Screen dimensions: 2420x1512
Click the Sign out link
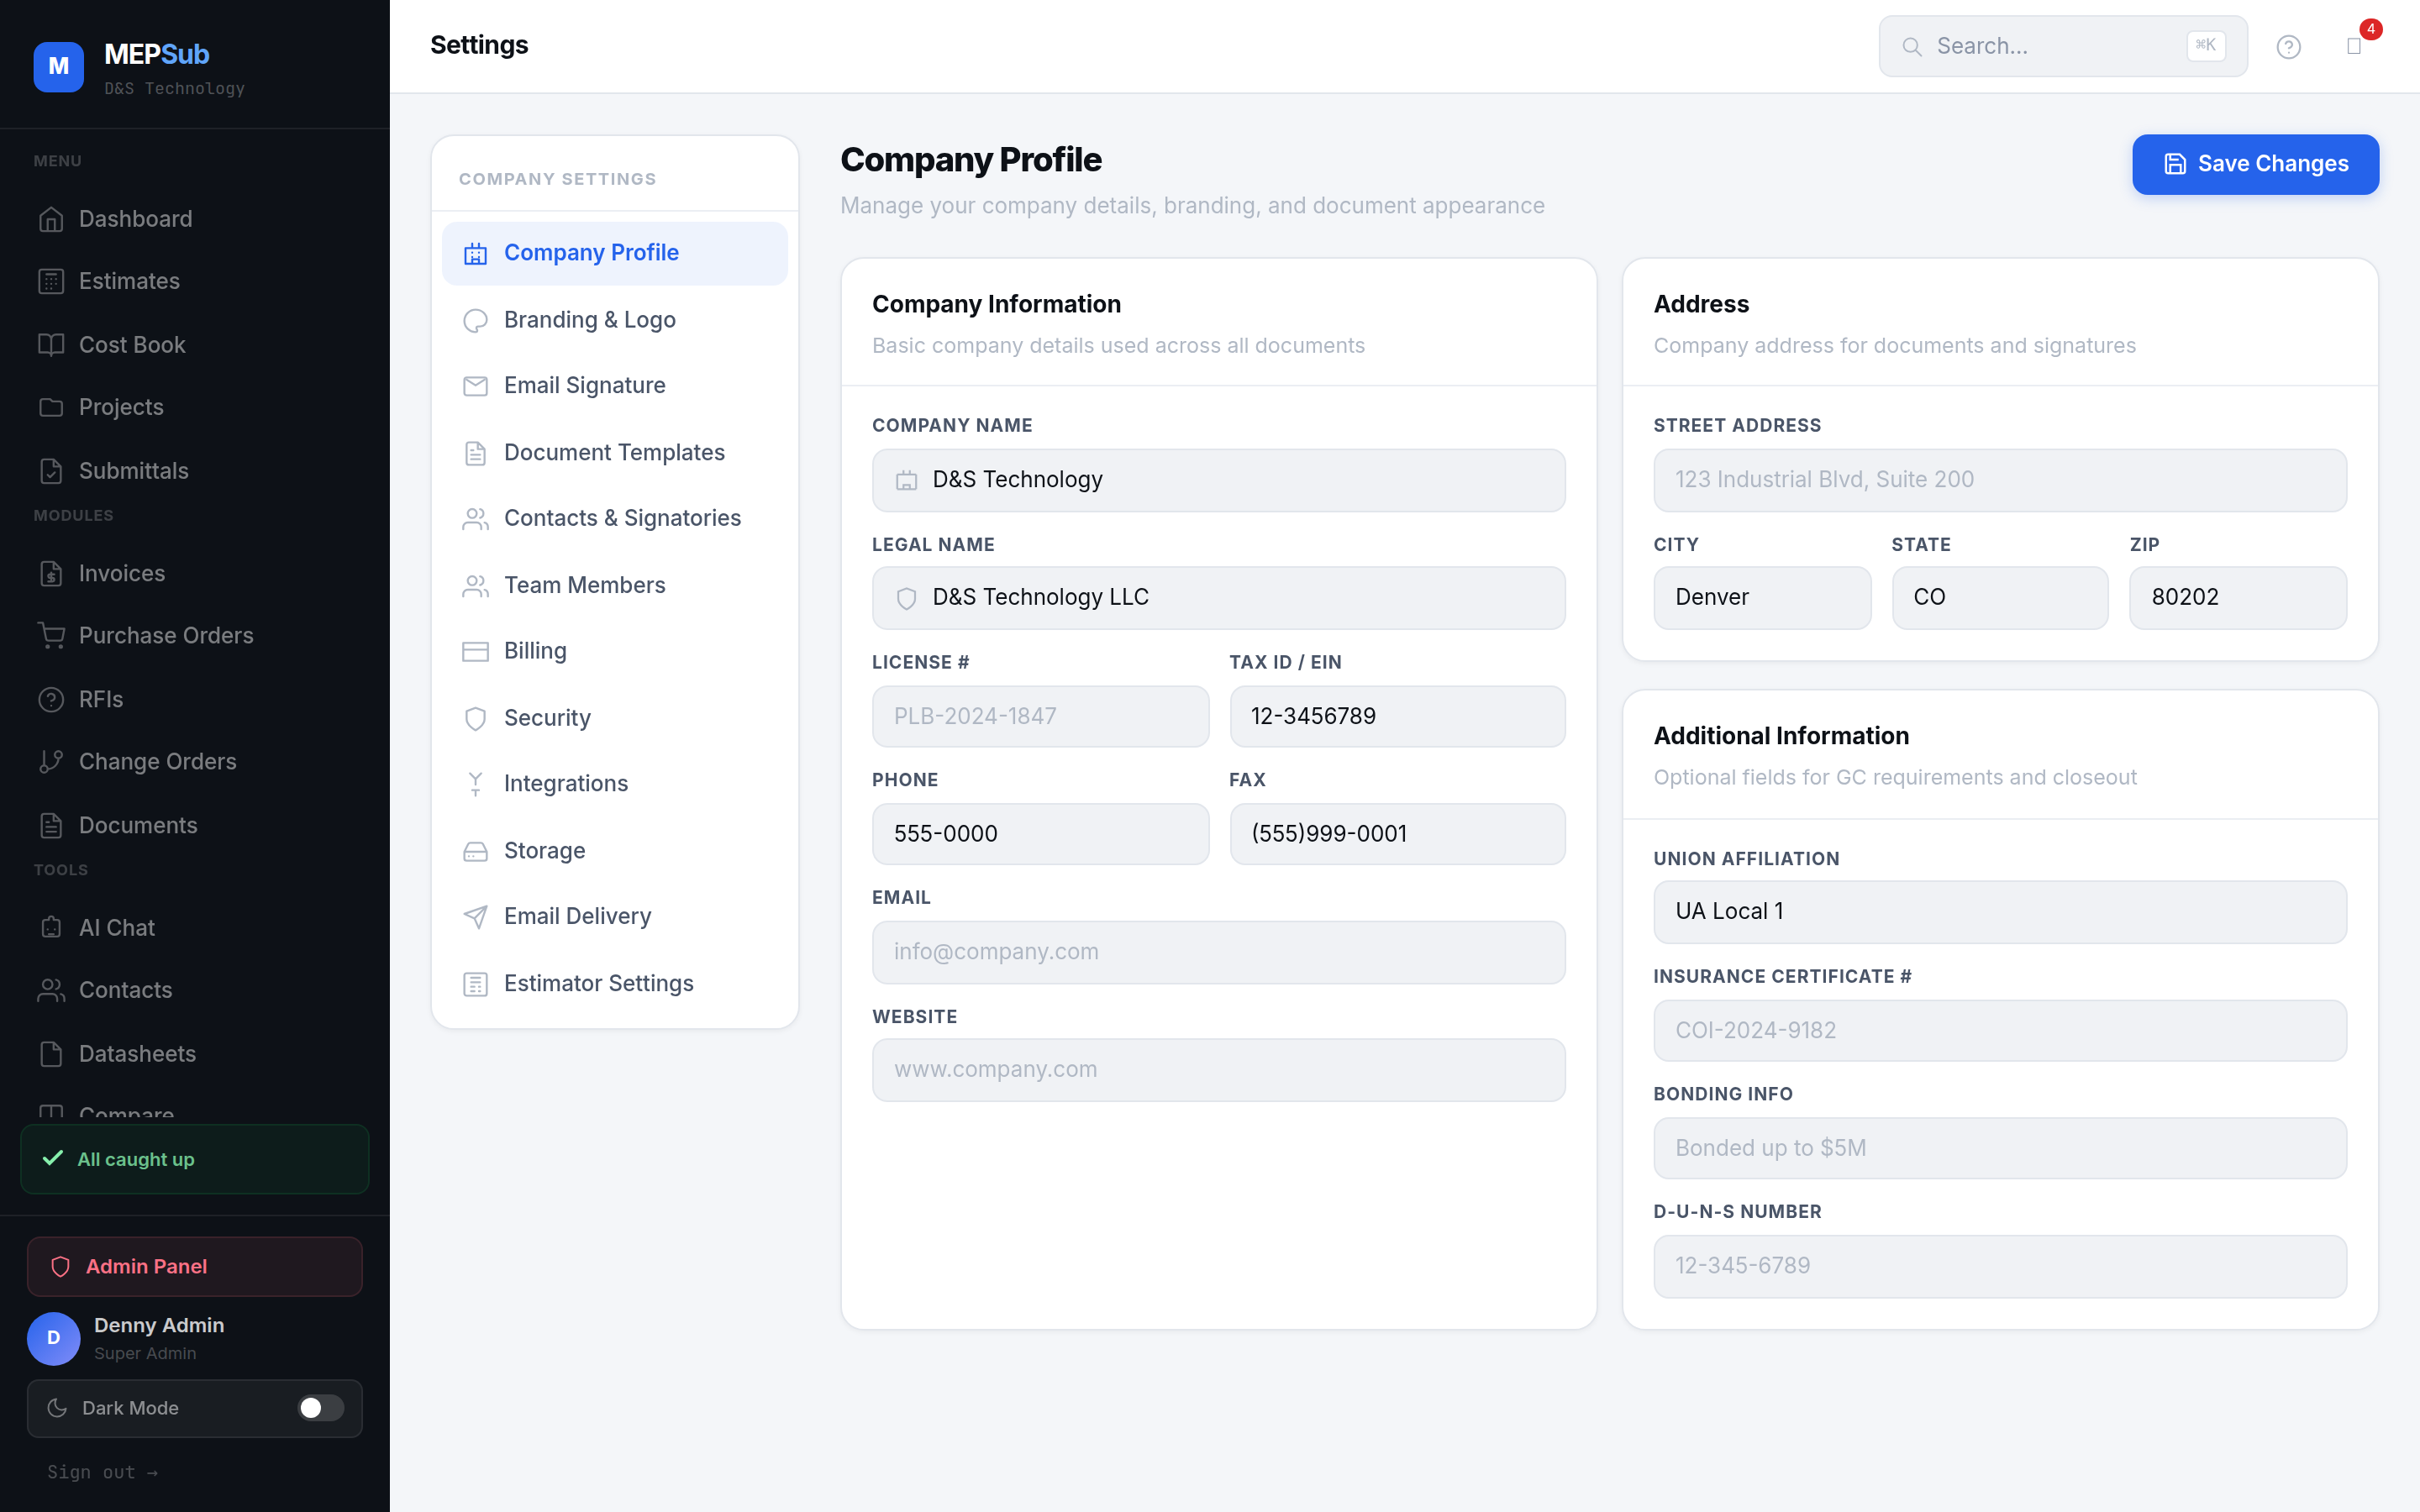103,1471
